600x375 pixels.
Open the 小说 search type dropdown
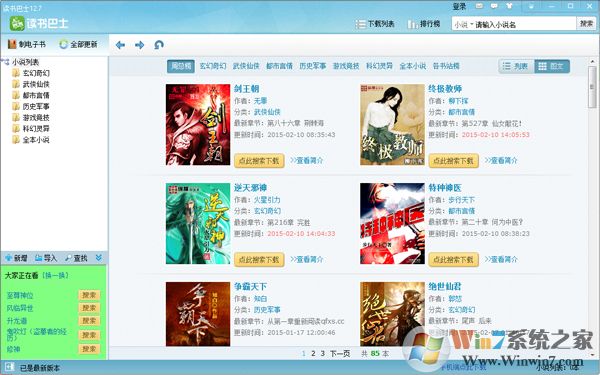coord(463,24)
